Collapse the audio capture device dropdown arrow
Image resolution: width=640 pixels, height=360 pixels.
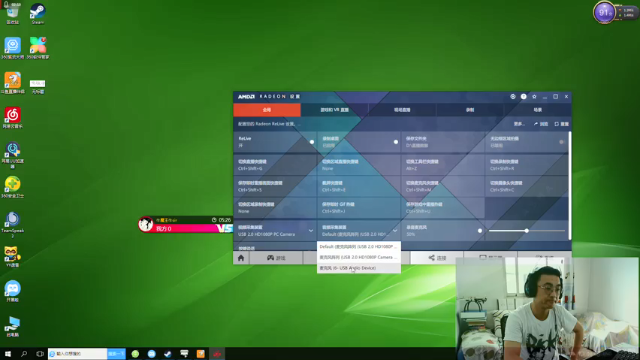tap(395, 231)
